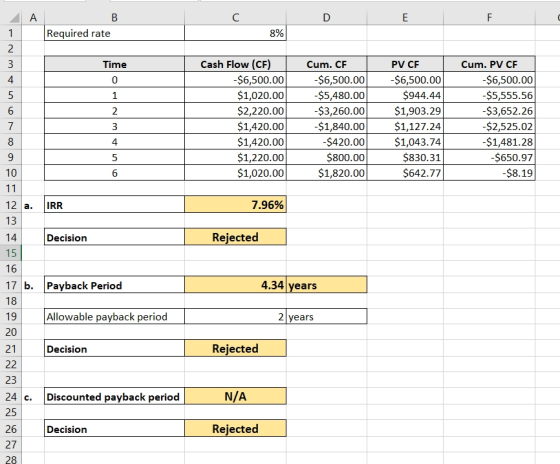This screenshot has width=560, height=464.
Task: Select cell showing -$650.97
Action: pyautogui.click(x=489, y=157)
